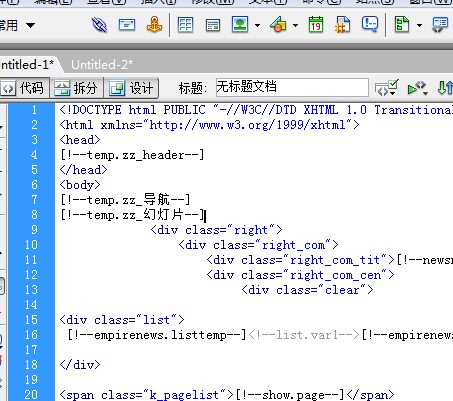The image size is (453, 401).
Task: Click the div class="clear" code line
Action: pyautogui.click(x=307, y=290)
